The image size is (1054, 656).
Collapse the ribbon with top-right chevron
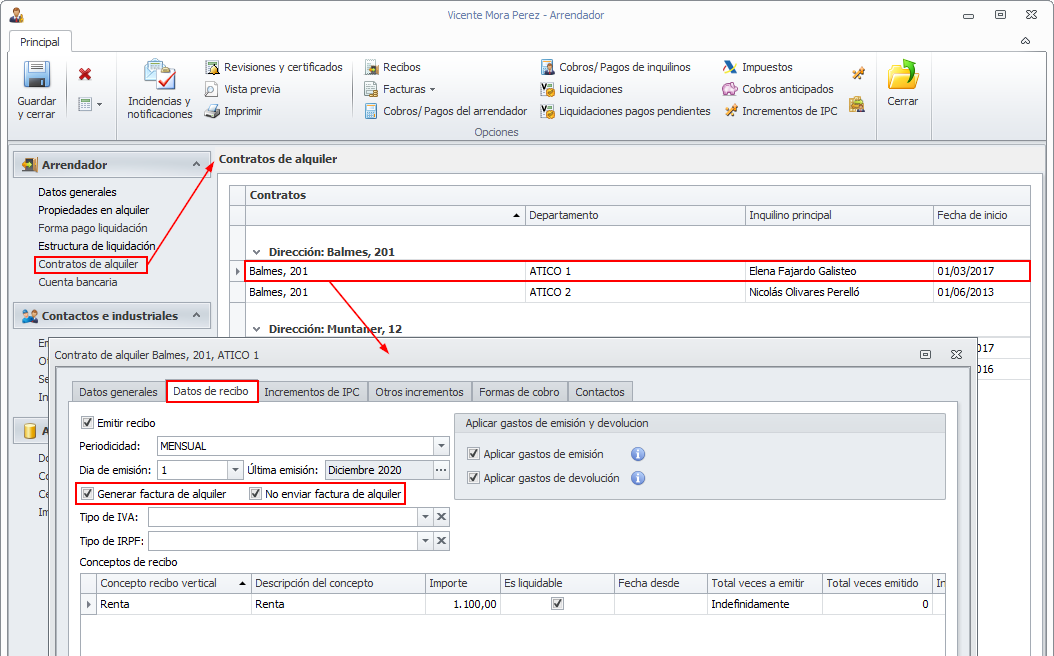click(x=1025, y=41)
